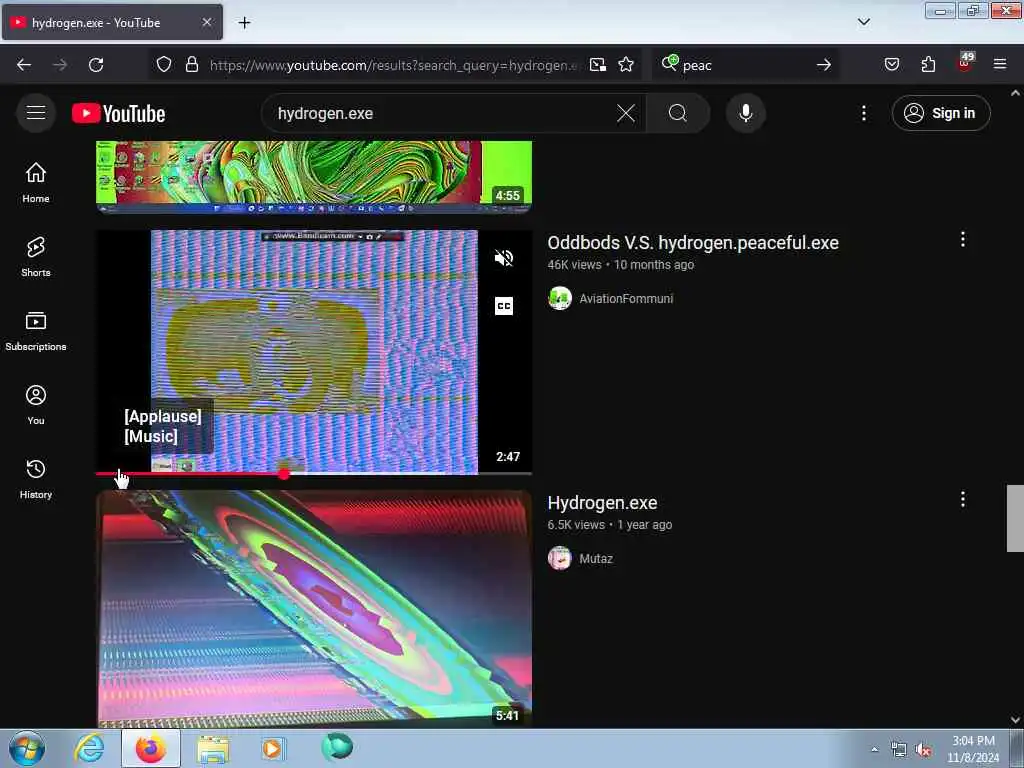Image resolution: width=1024 pixels, height=768 pixels.
Task: Visit the Mutaz channel name
Action: click(596, 558)
